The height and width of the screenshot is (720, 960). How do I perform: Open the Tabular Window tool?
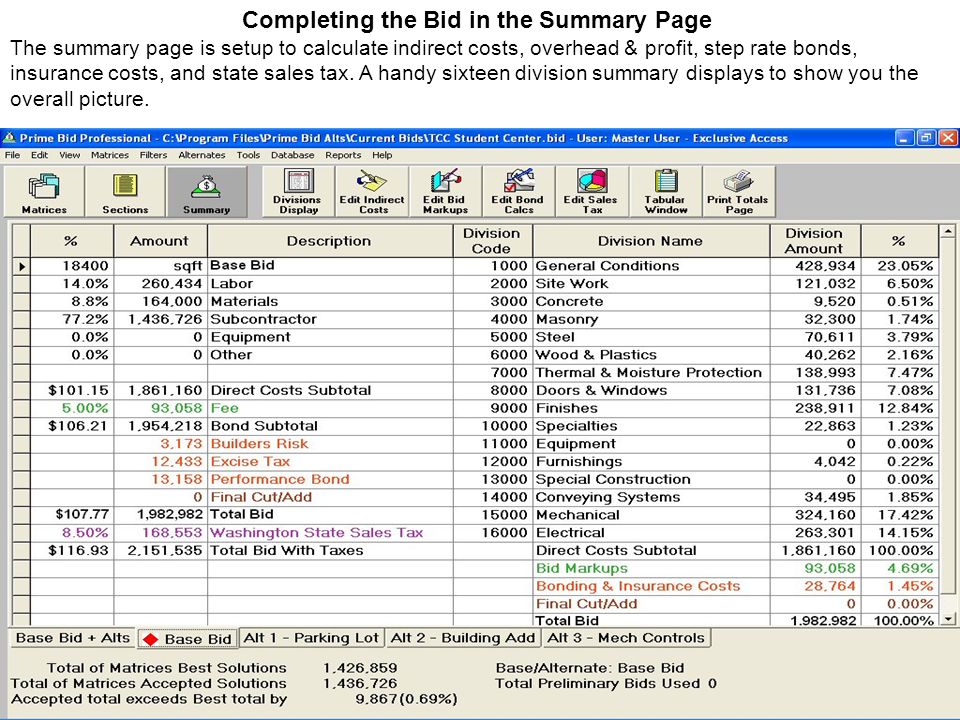(666, 191)
